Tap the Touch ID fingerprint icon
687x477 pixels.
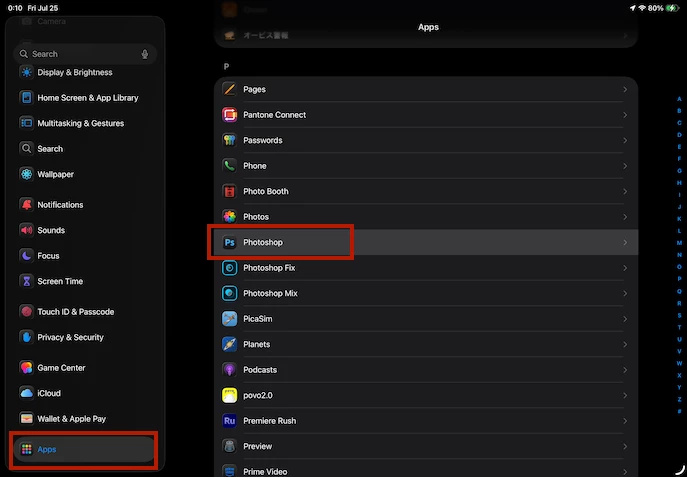pos(27,312)
